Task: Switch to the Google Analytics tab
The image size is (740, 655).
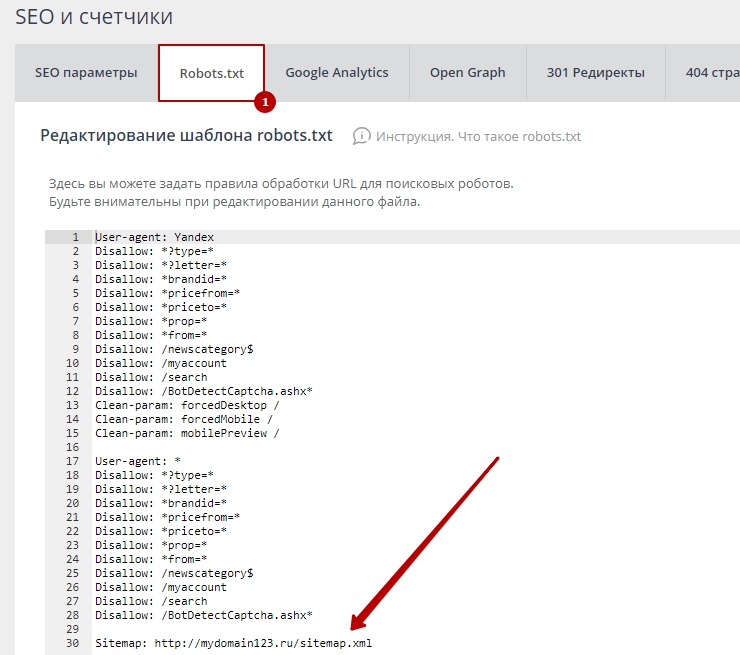Action: [336, 73]
